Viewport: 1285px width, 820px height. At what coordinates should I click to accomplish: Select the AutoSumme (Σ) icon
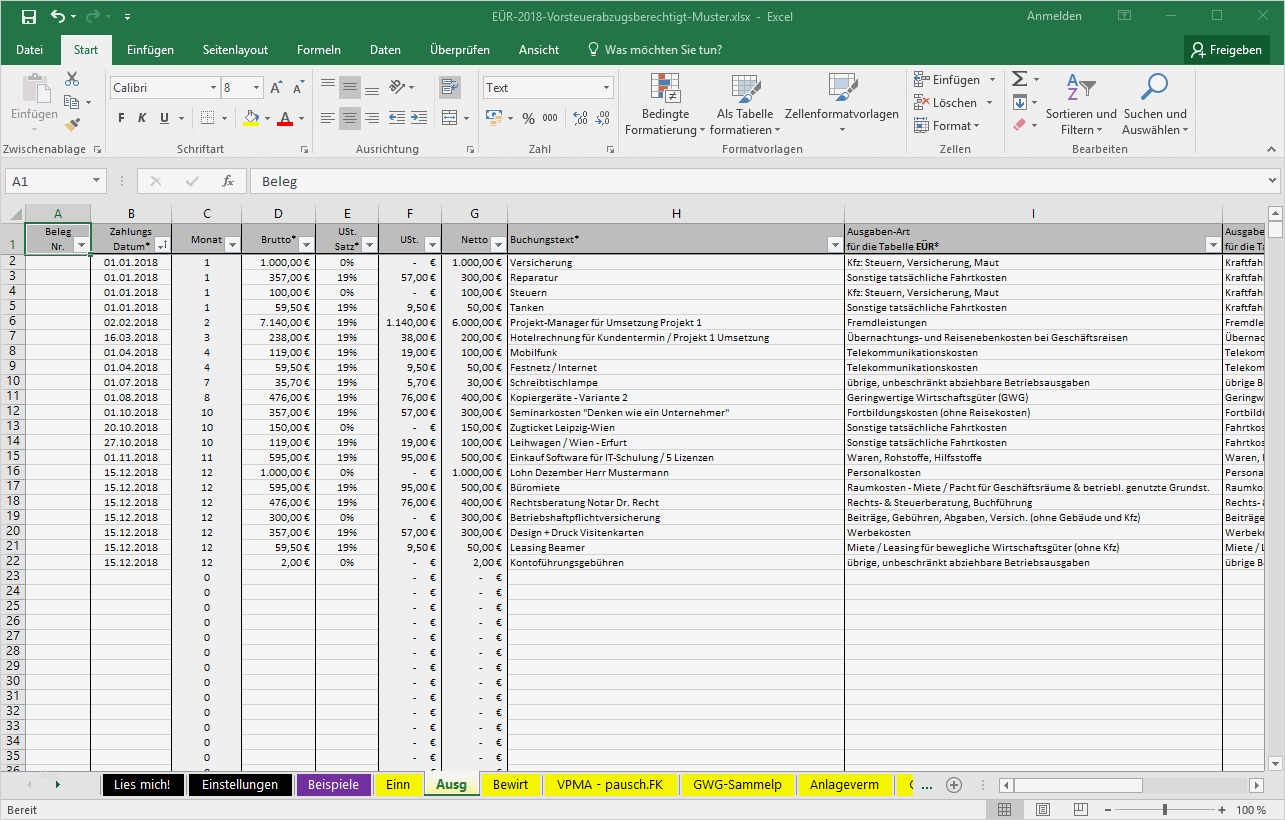click(1021, 78)
